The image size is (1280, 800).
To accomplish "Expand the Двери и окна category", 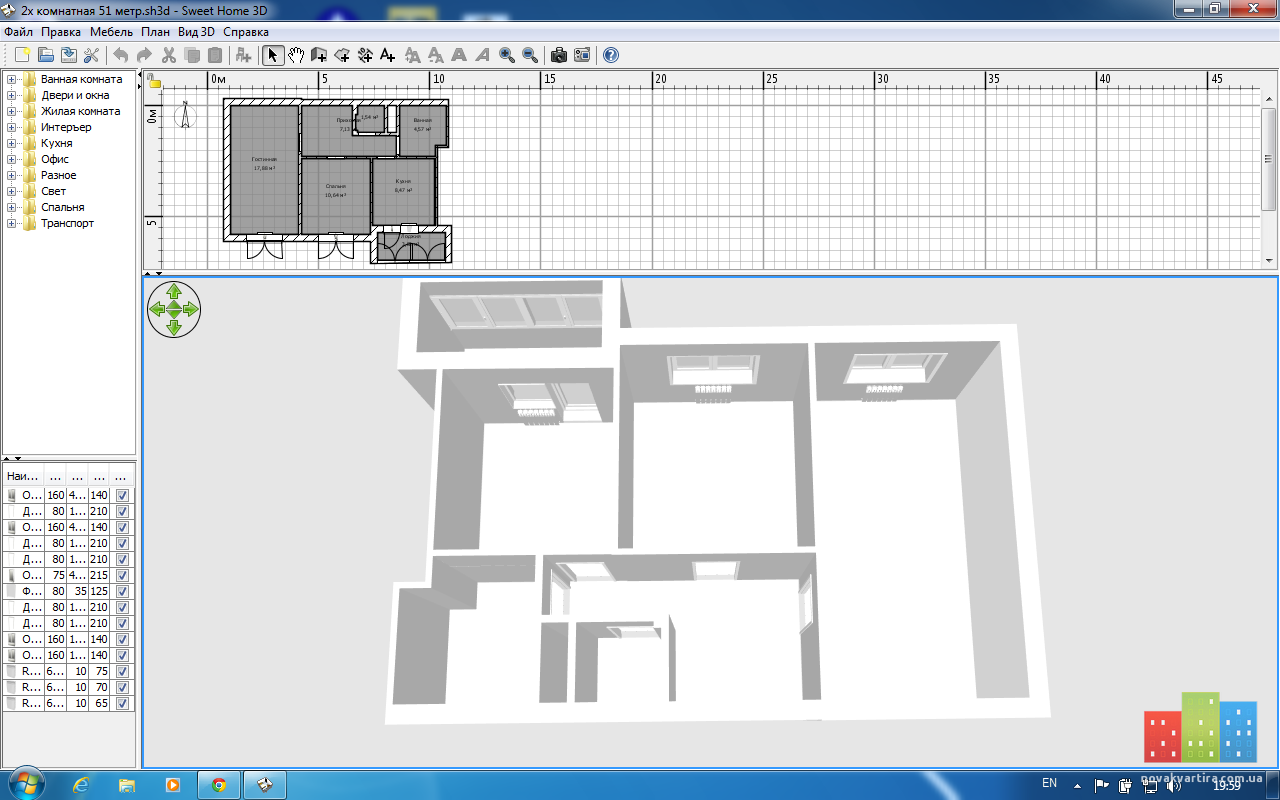I will click(11, 95).
